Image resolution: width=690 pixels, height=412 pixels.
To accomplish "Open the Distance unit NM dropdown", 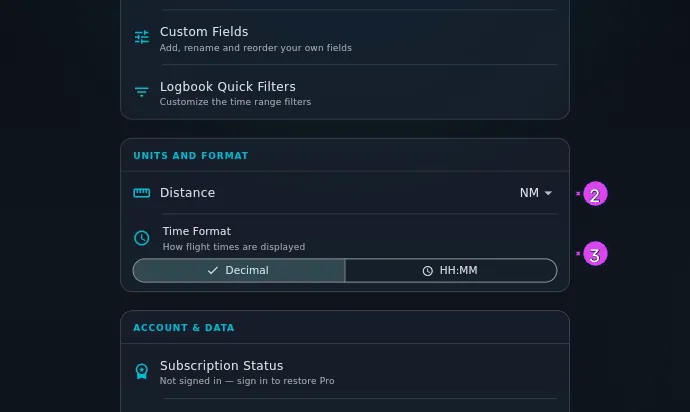I will (x=536, y=193).
